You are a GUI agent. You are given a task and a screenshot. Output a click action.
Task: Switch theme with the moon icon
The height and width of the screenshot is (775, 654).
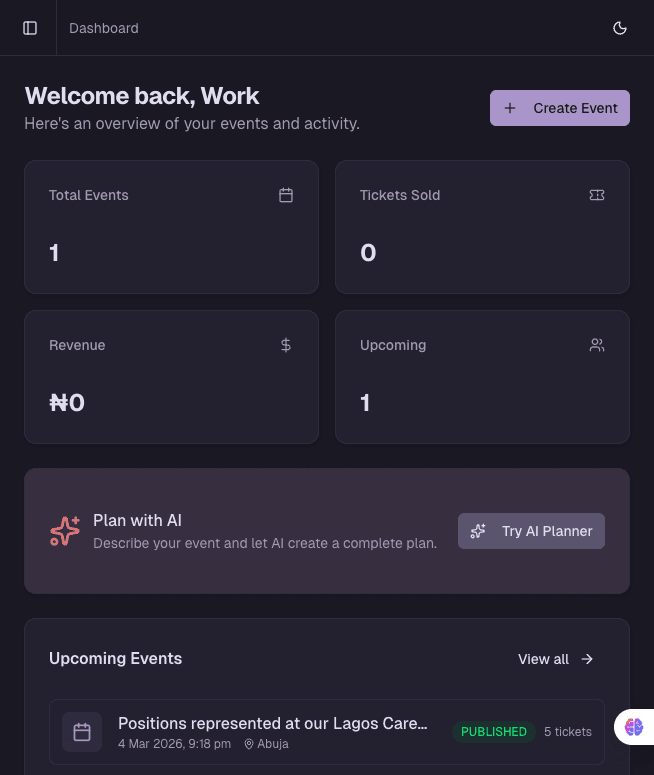click(620, 28)
